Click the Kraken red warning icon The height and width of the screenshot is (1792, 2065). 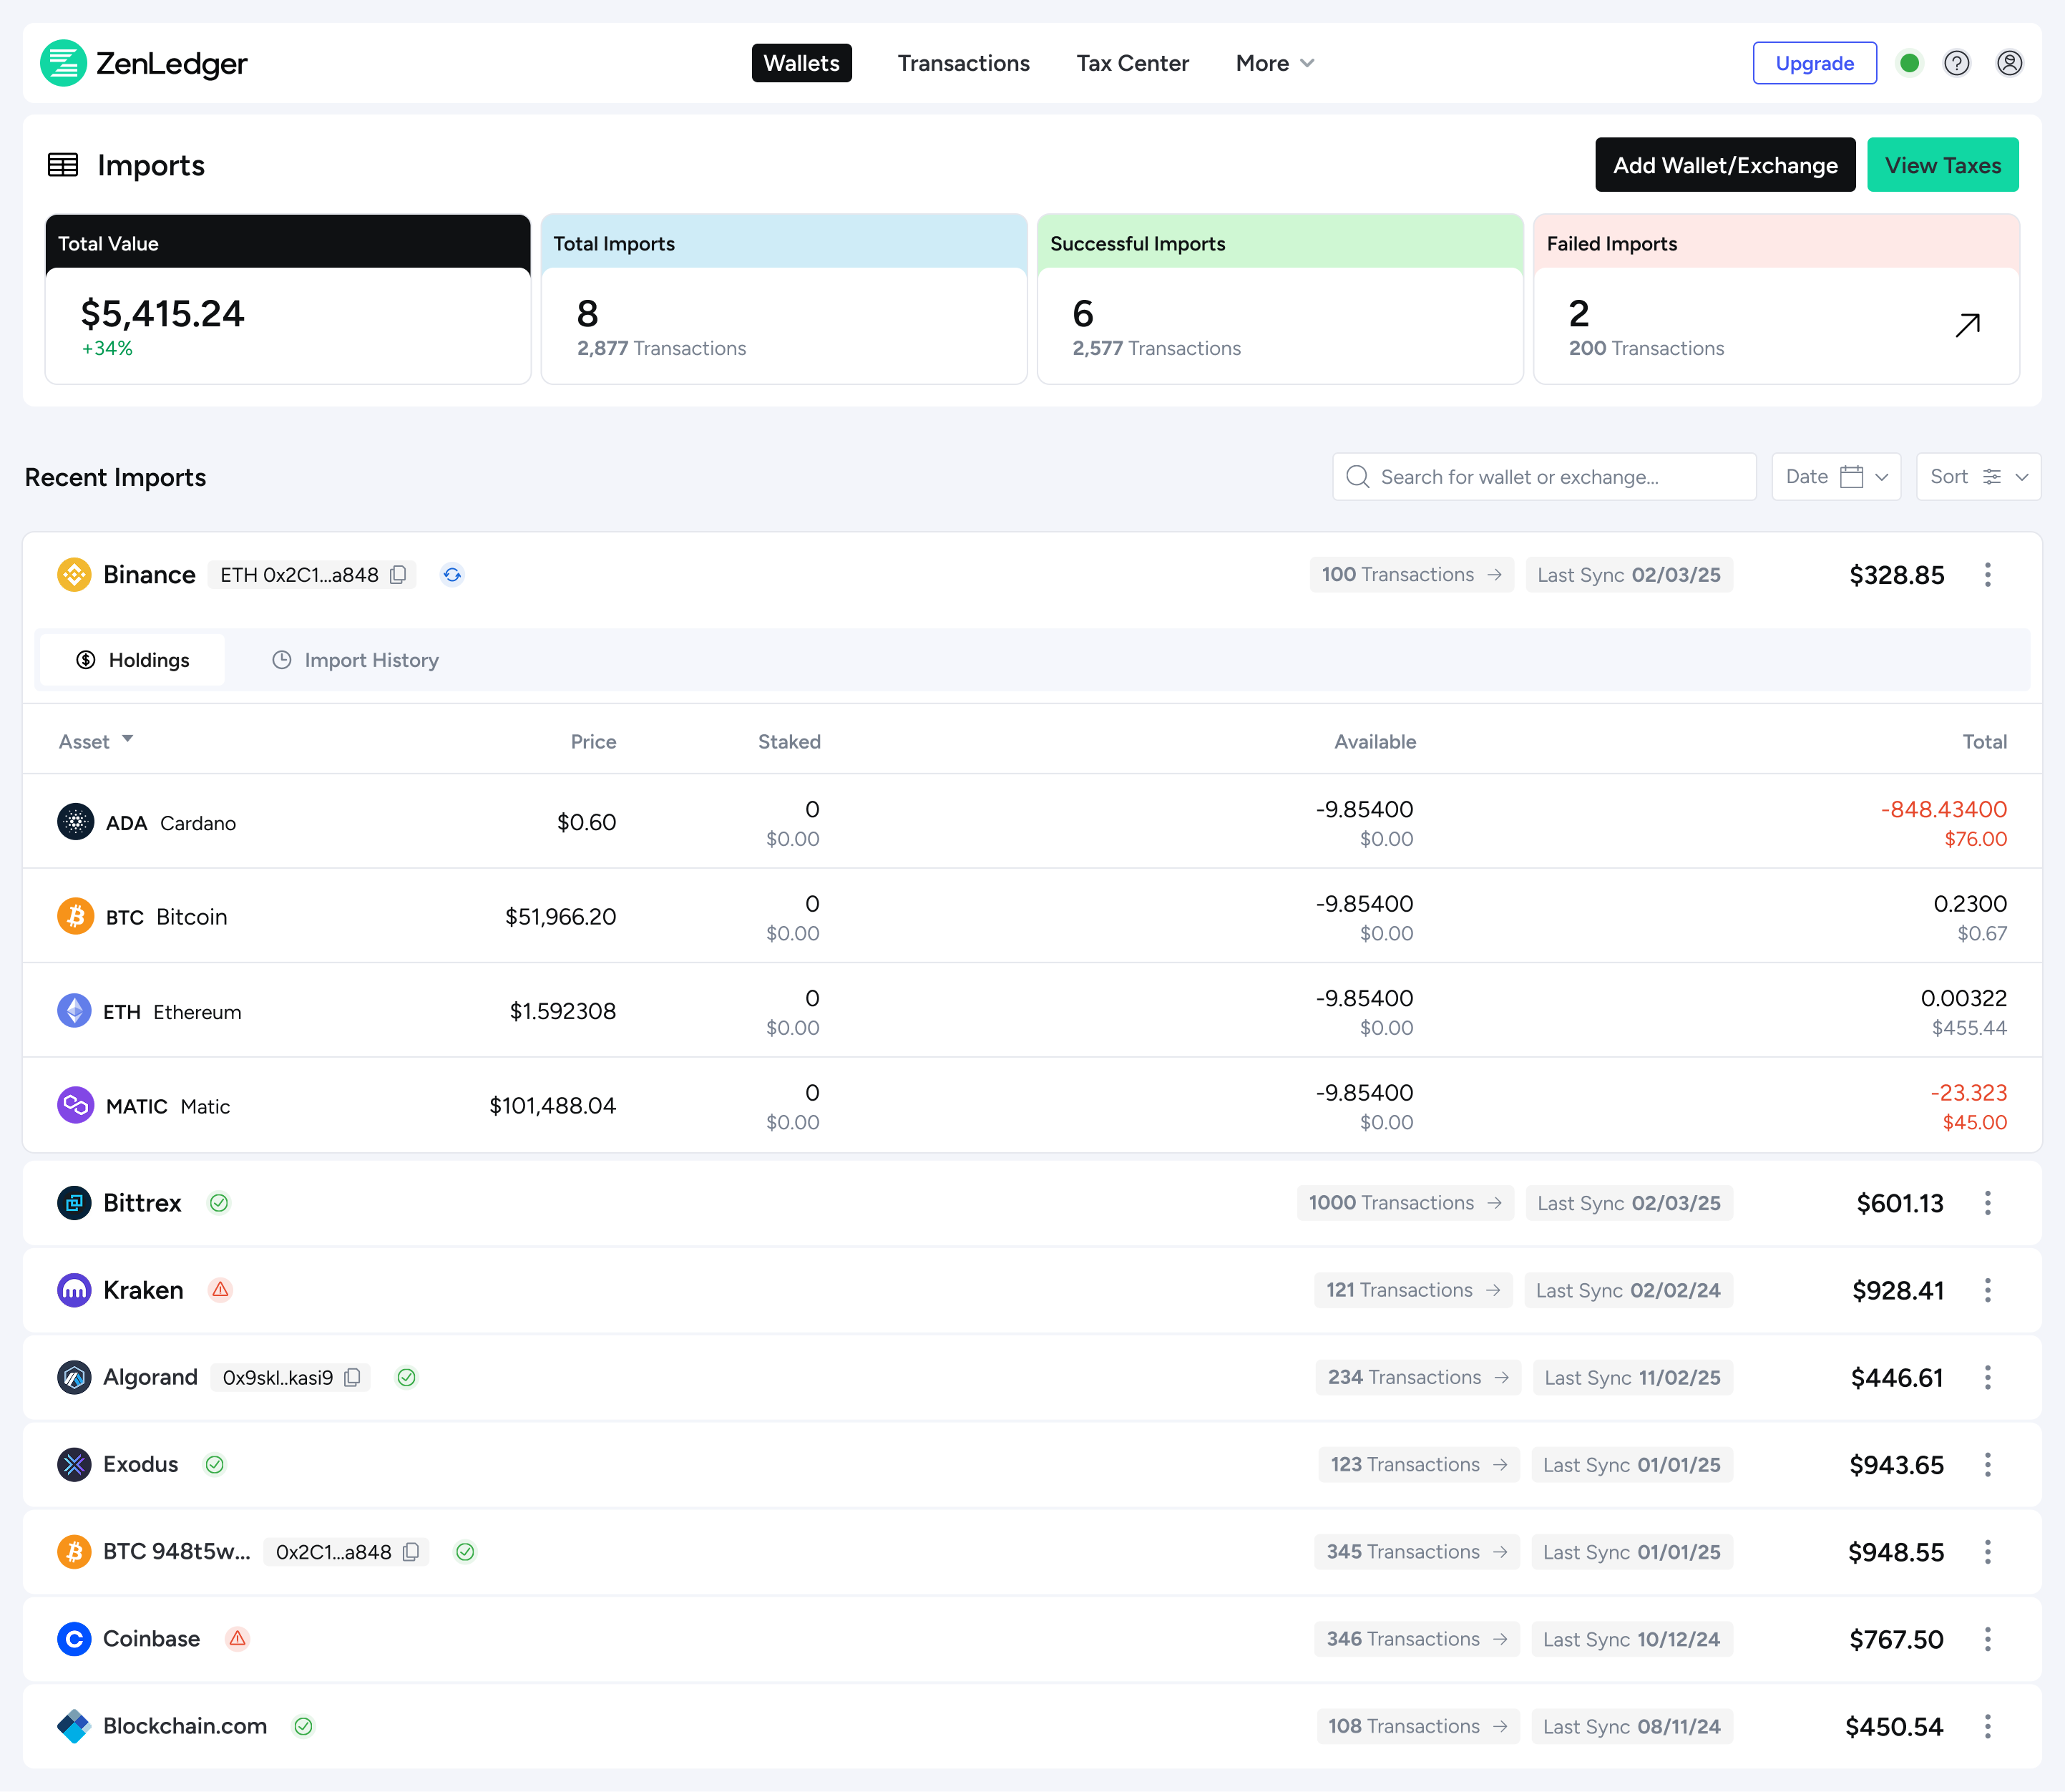tap(220, 1290)
